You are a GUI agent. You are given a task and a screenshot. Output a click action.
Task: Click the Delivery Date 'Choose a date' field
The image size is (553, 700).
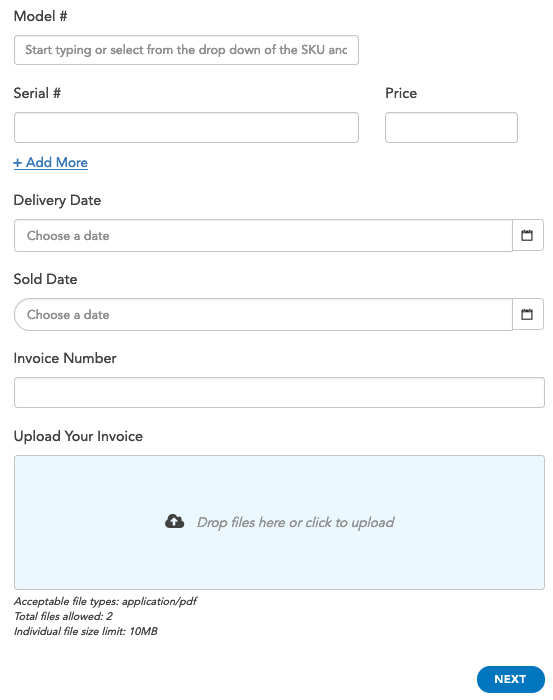click(x=263, y=235)
